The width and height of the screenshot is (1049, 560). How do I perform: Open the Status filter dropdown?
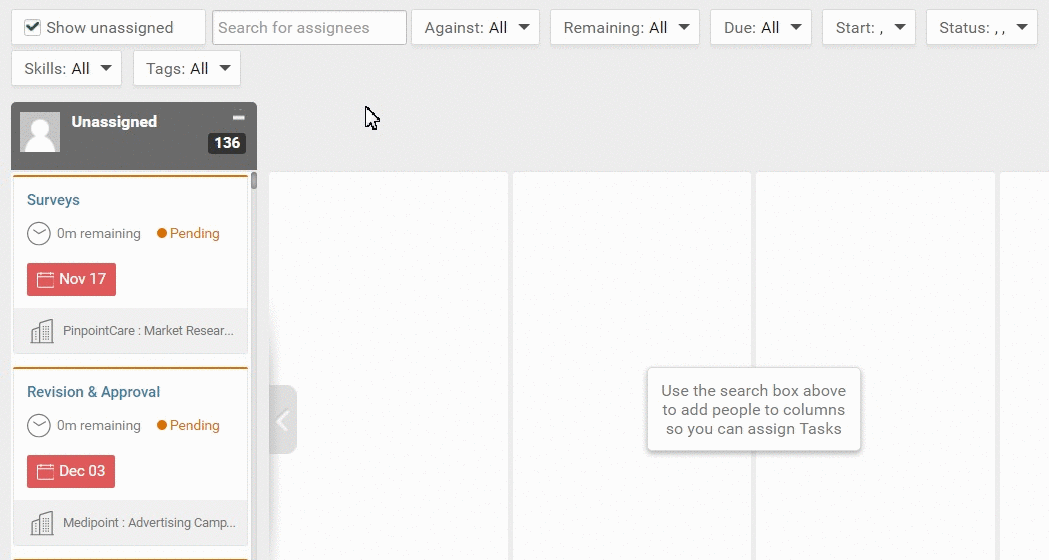981,27
